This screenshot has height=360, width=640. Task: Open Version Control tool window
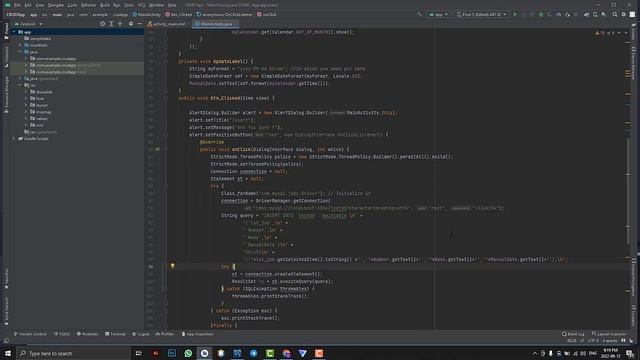(31, 334)
